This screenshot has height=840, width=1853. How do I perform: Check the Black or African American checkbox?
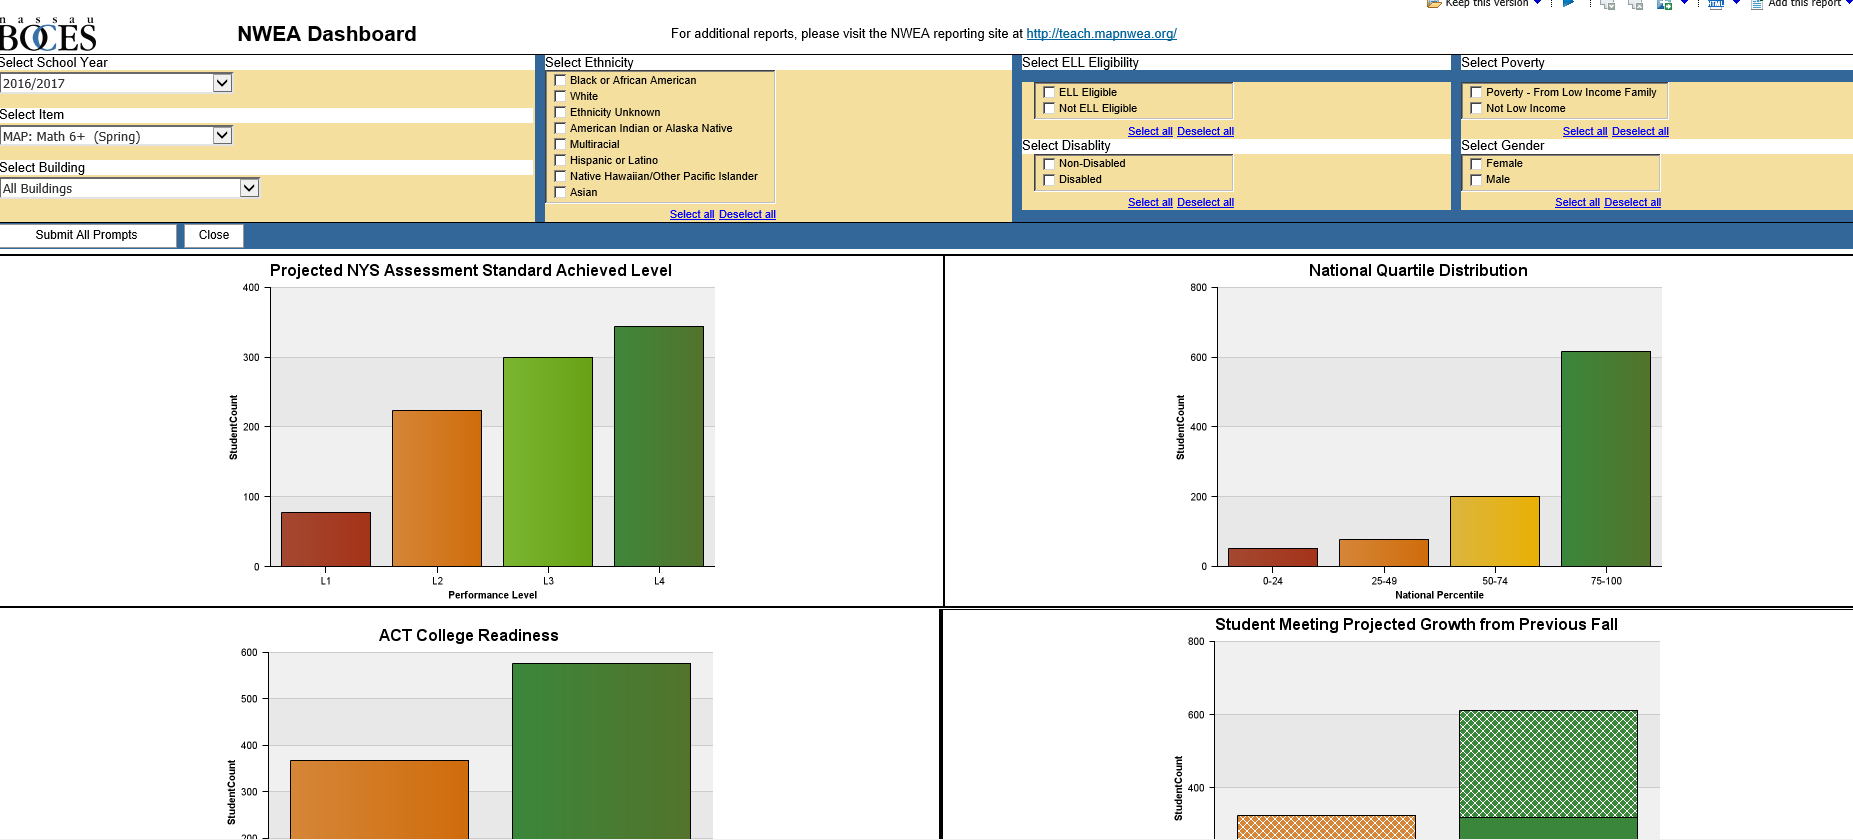tap(560, 80)
